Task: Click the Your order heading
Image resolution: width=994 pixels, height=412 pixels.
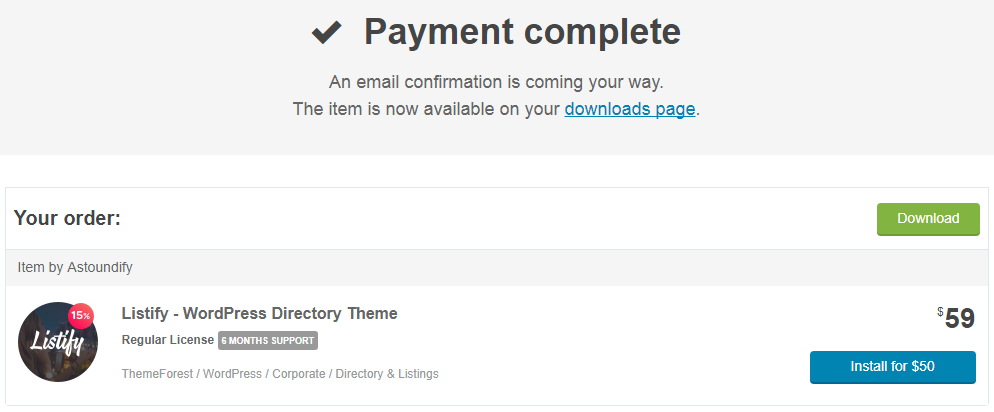Action: click(67, 218)
